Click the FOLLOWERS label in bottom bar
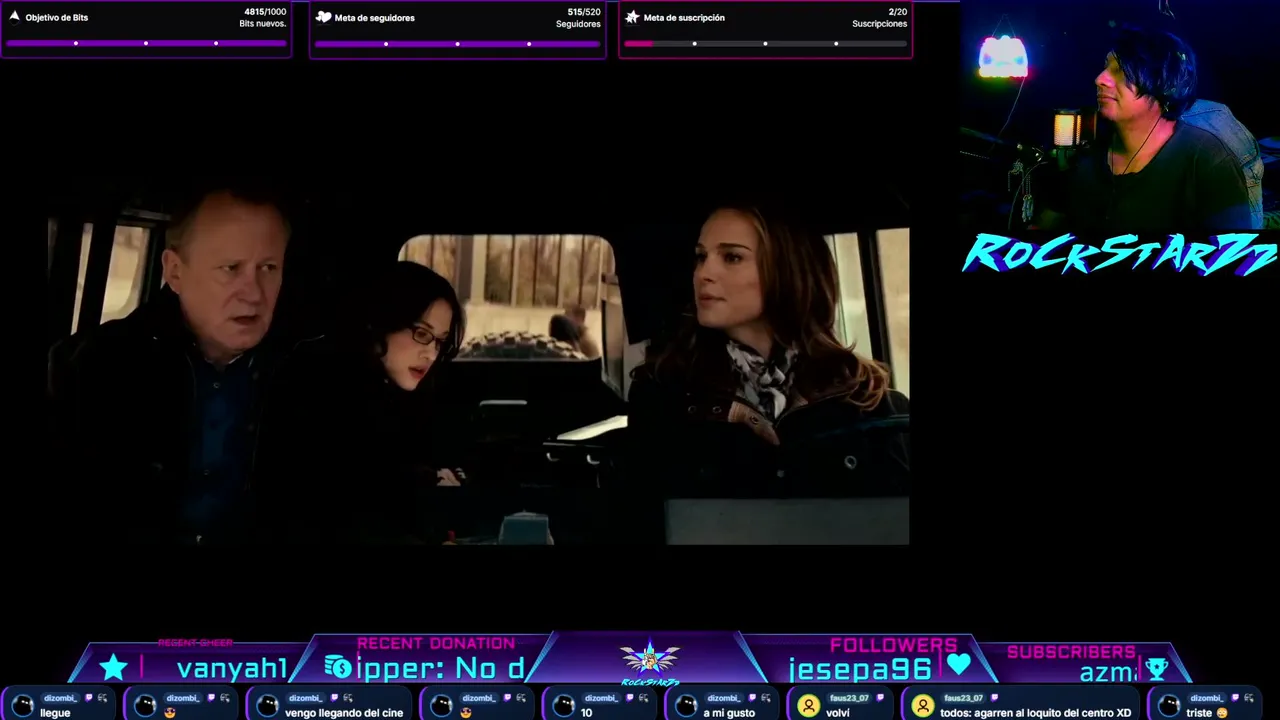Screen dimensions: 1280x720 [893, 645]
